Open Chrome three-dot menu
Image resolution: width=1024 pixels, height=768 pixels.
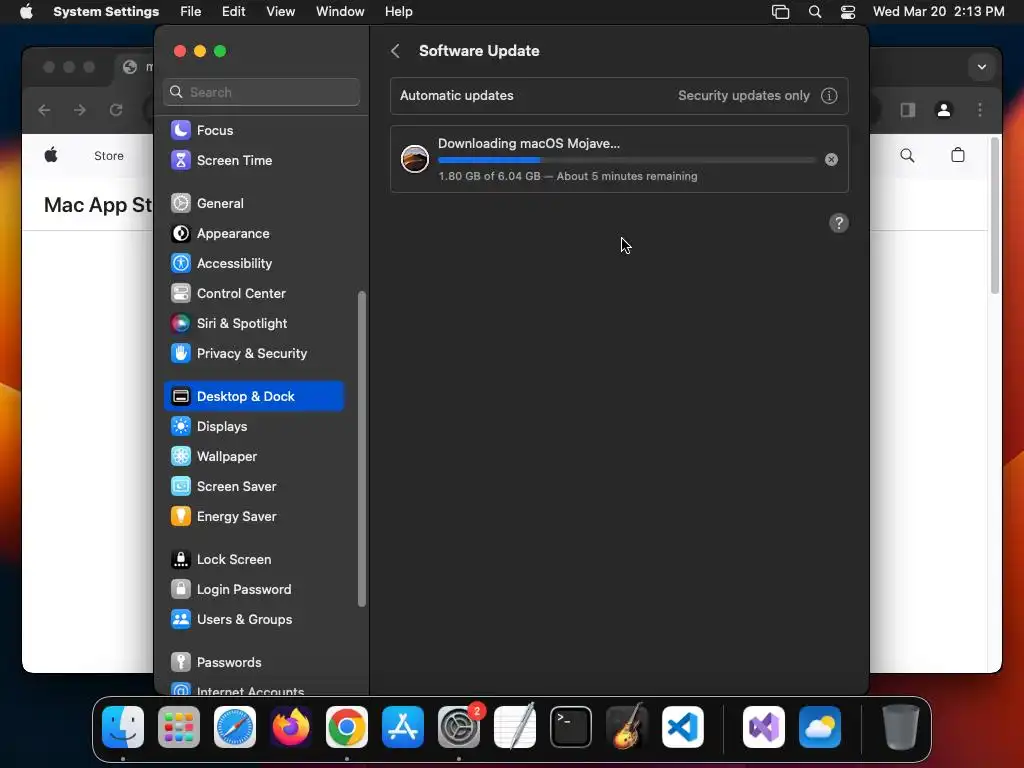coord(980,110)
